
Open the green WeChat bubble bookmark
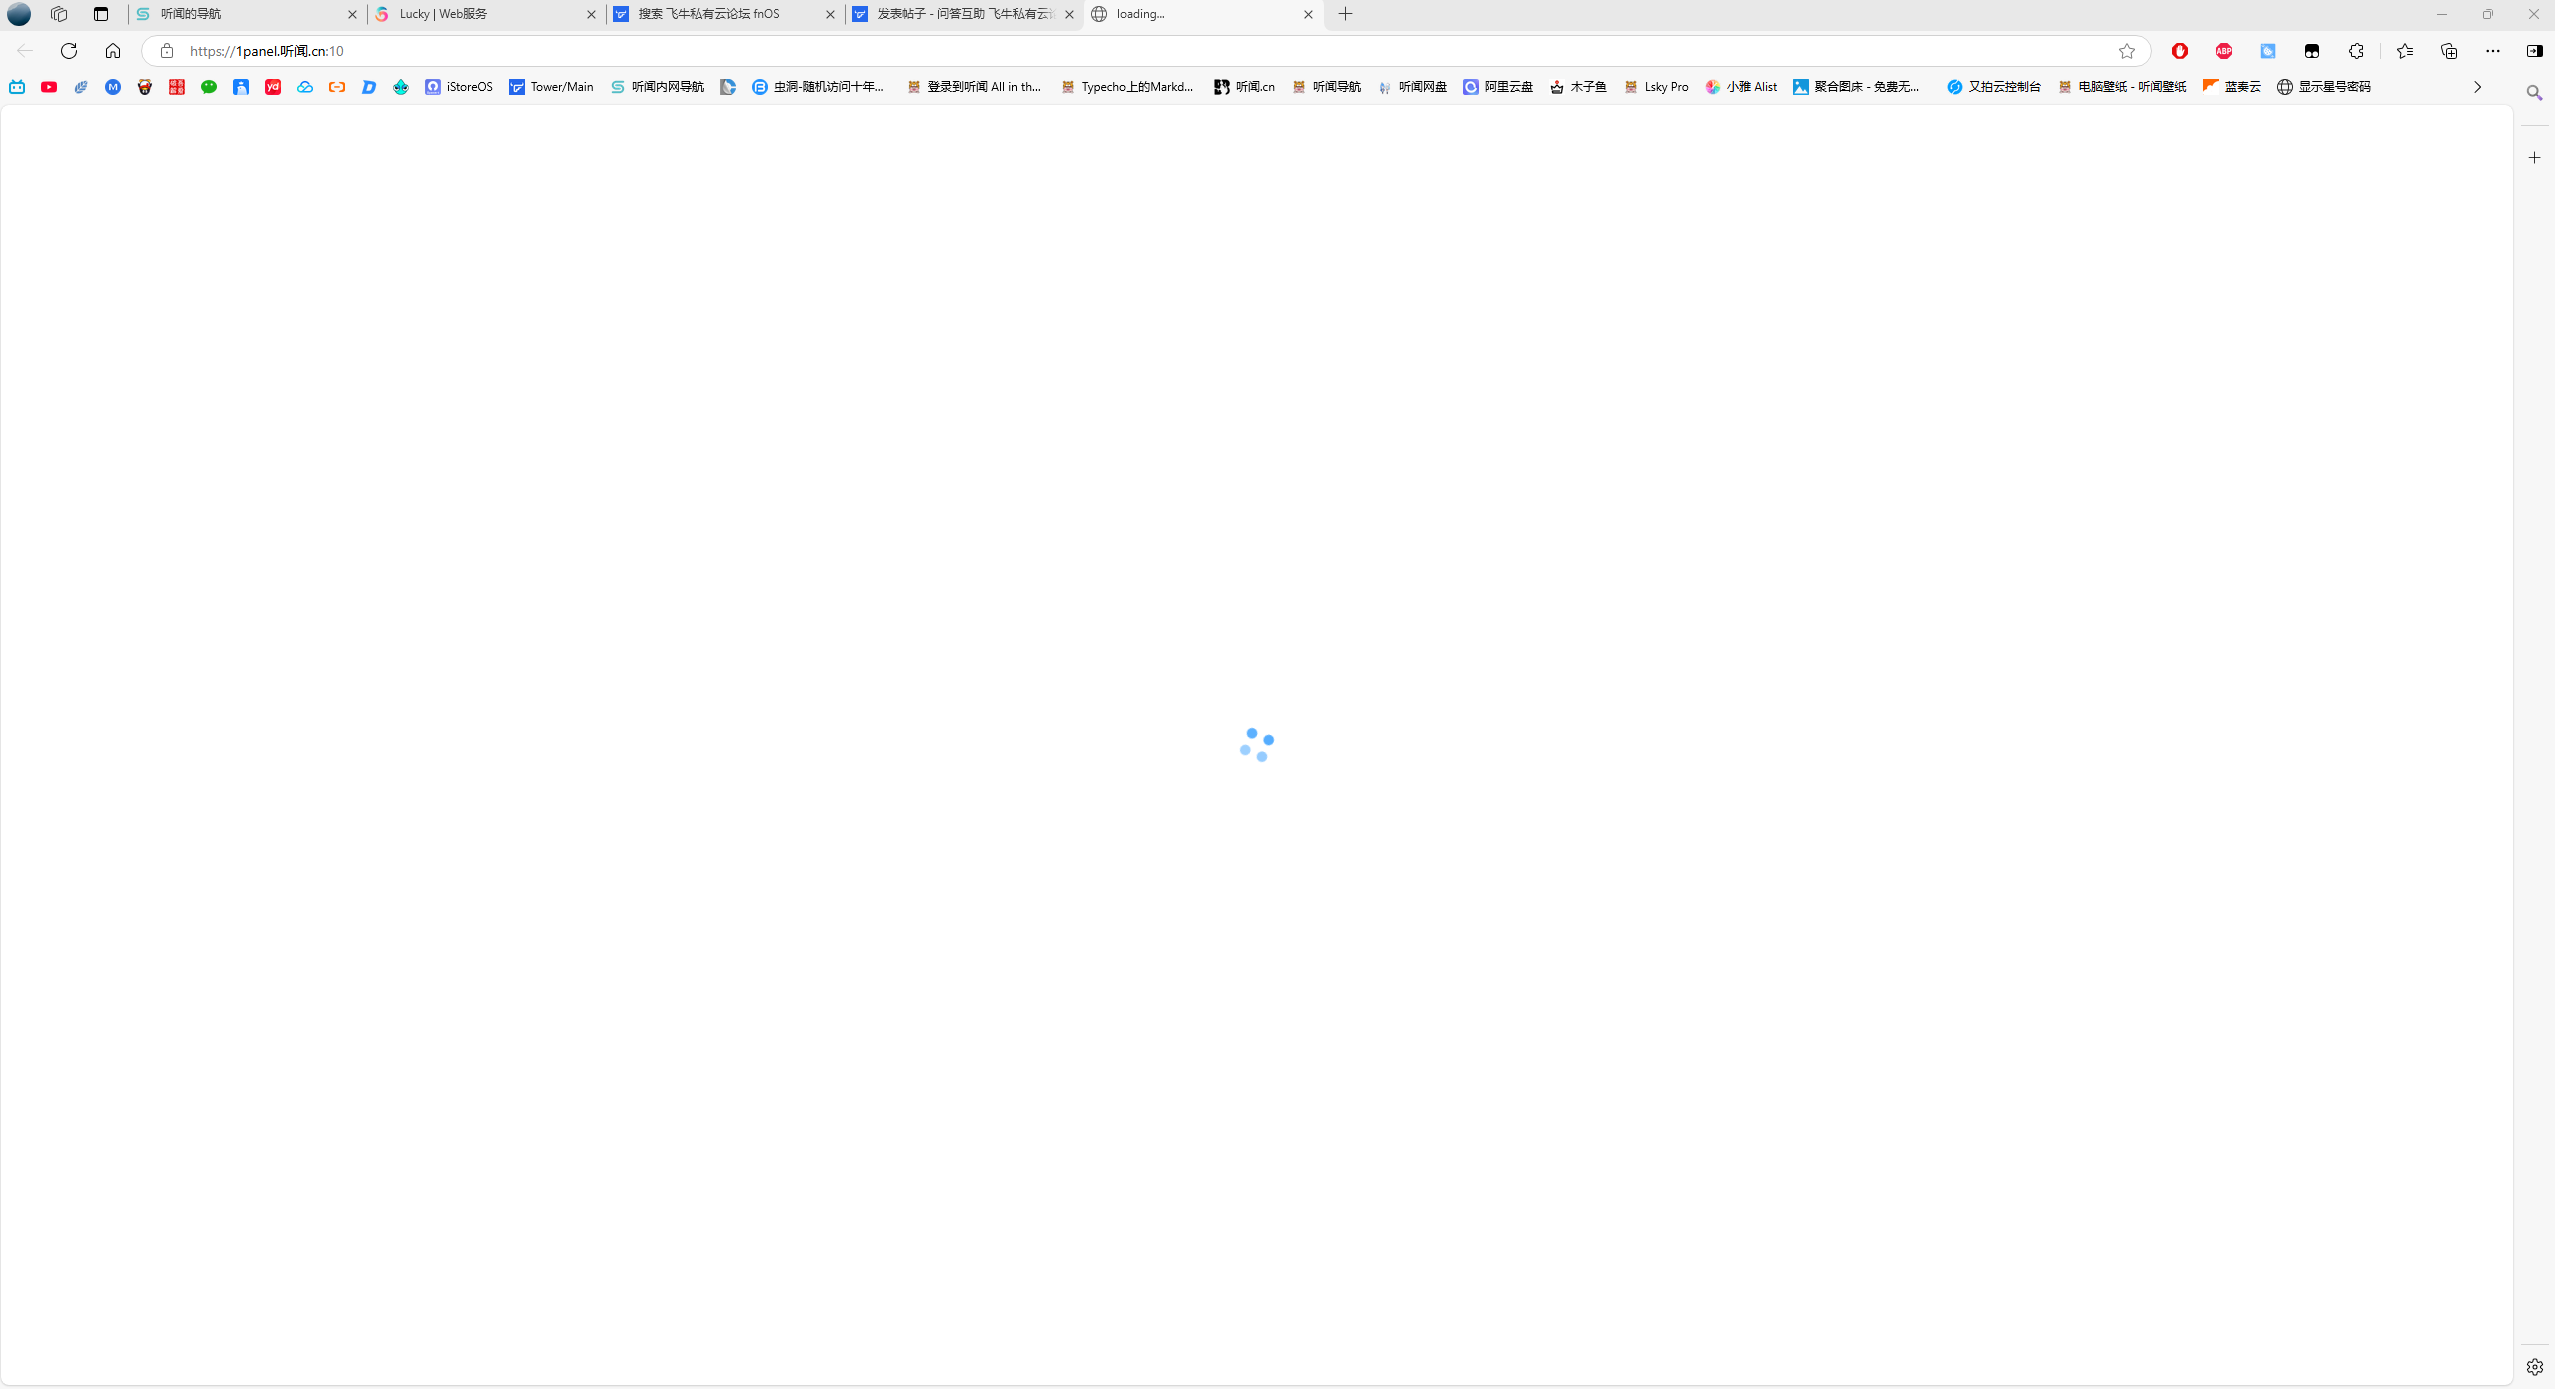click(209, 87)
